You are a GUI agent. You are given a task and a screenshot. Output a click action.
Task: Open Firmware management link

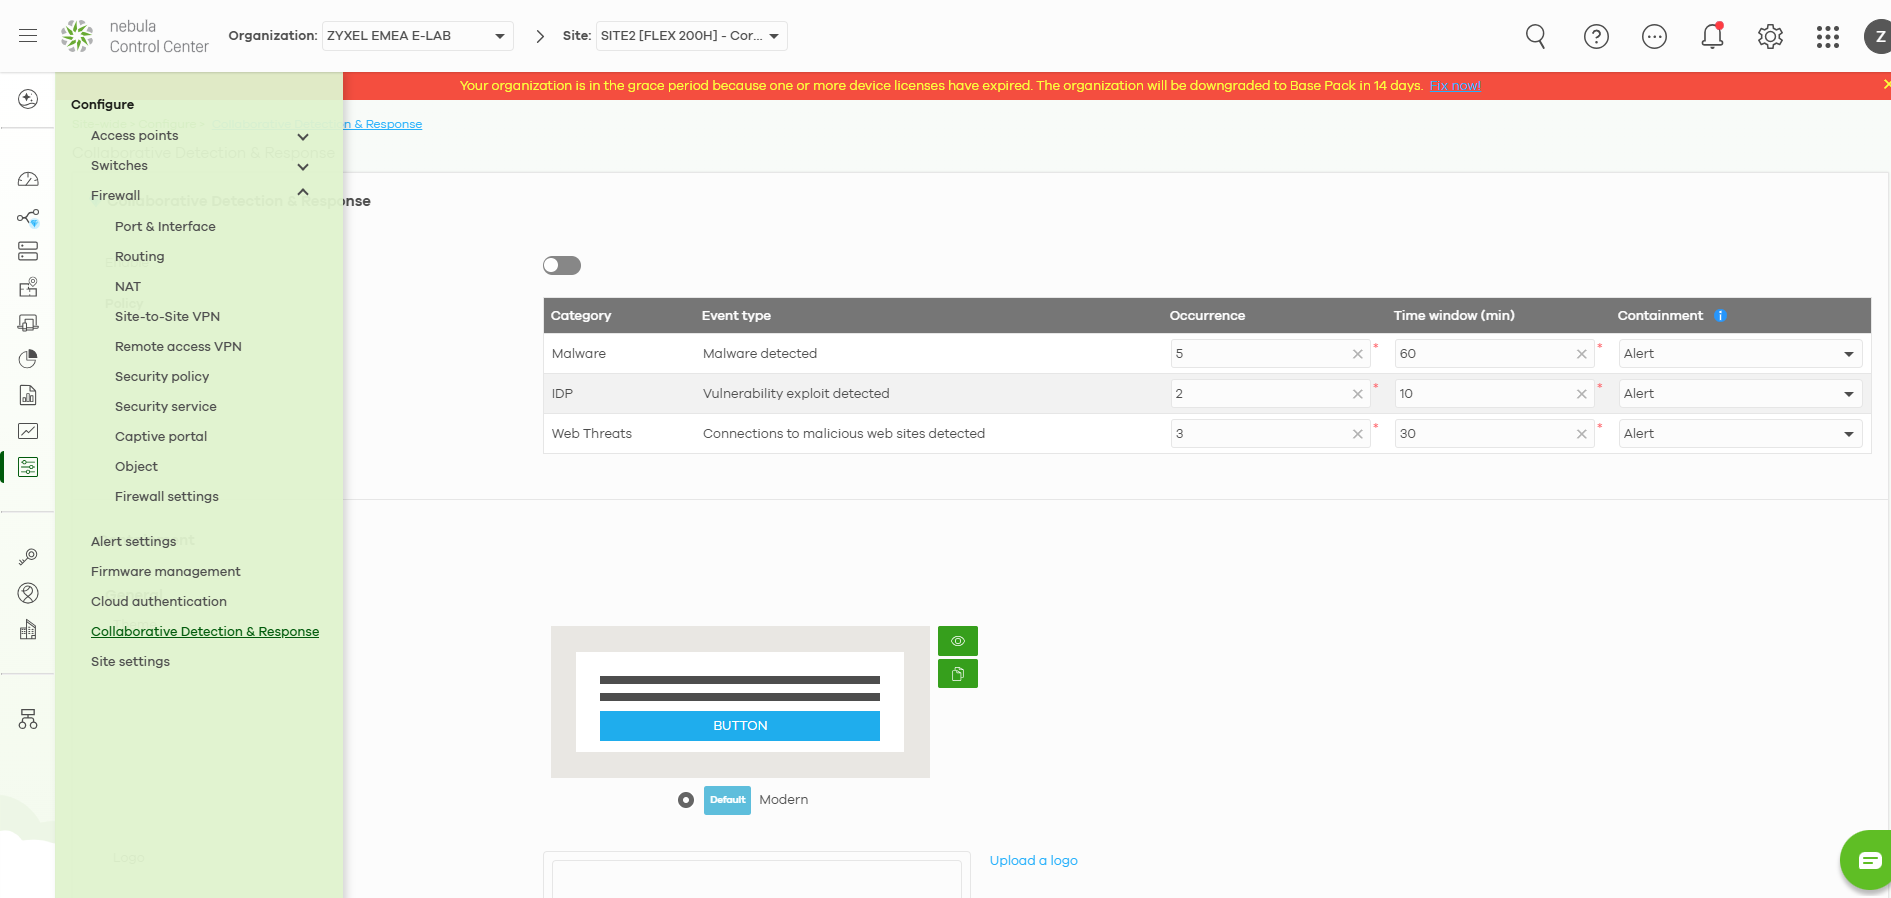166,572
